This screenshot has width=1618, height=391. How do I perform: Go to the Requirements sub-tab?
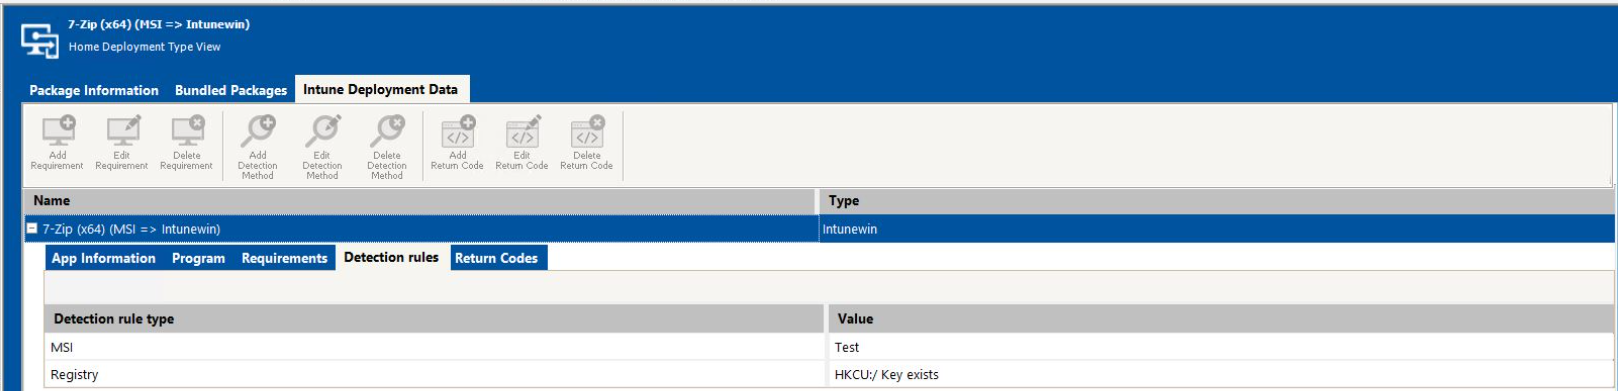pyautogui.click(x=284, y=258)
